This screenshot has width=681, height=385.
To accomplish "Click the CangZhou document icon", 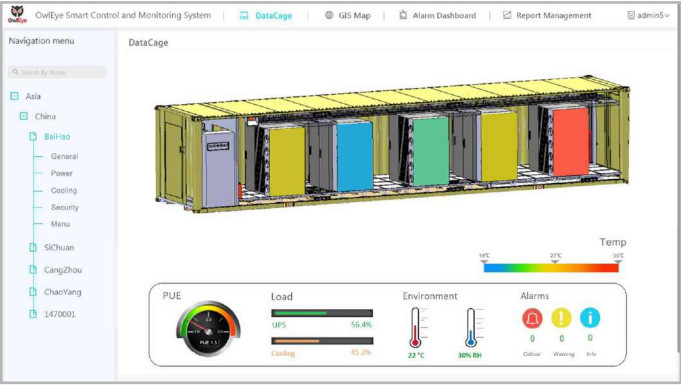I will click(x=33, y=270).
